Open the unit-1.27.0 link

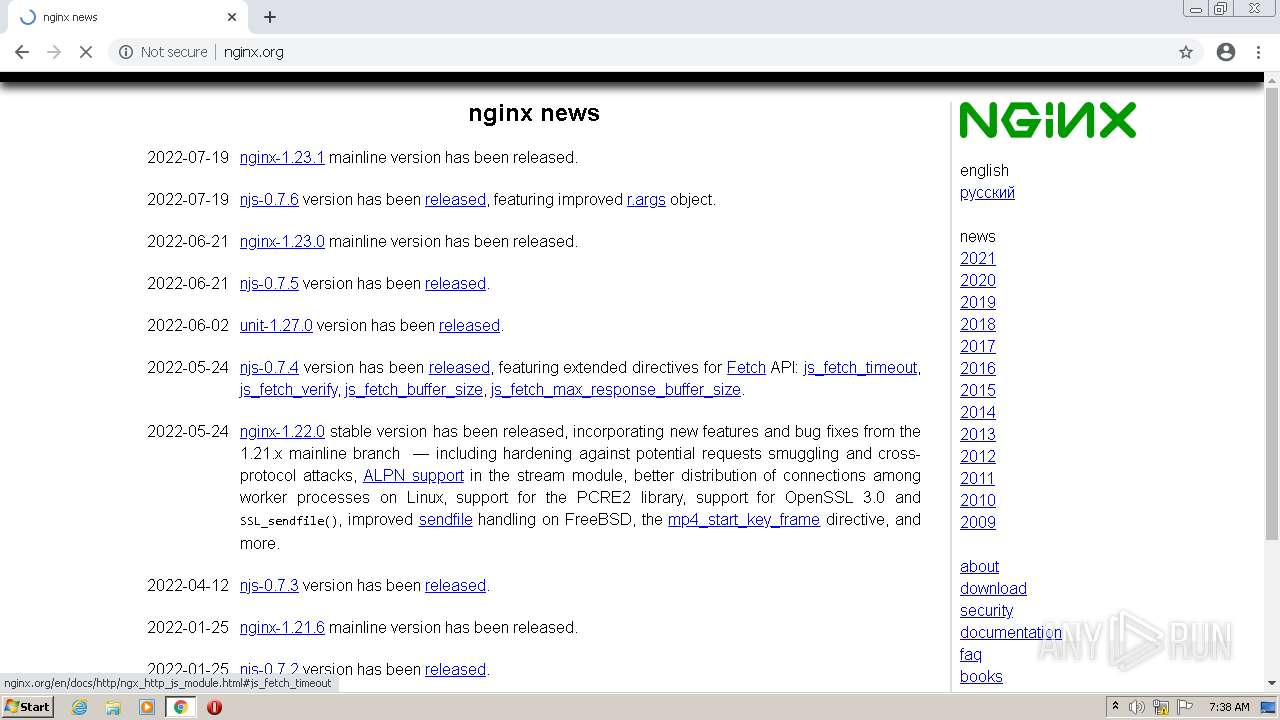coord(276,325)
